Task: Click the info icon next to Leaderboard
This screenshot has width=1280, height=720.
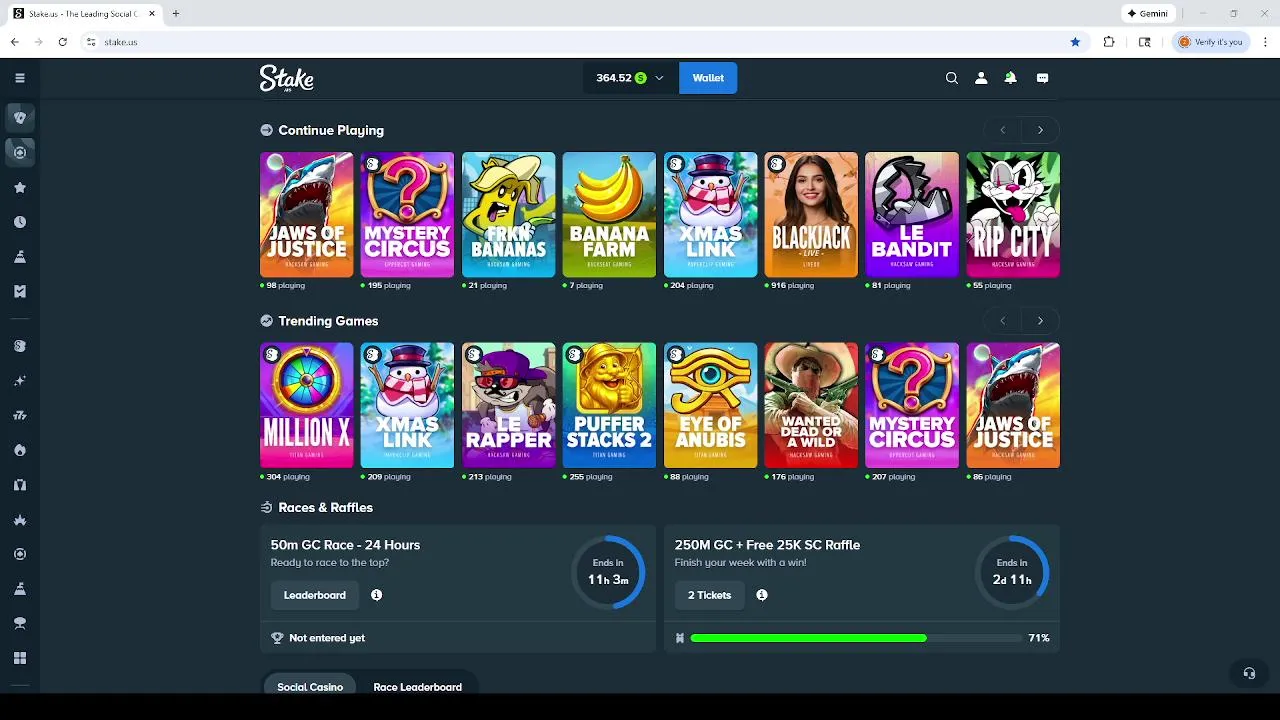Action: pyautogui.click(x=376, y=595)
